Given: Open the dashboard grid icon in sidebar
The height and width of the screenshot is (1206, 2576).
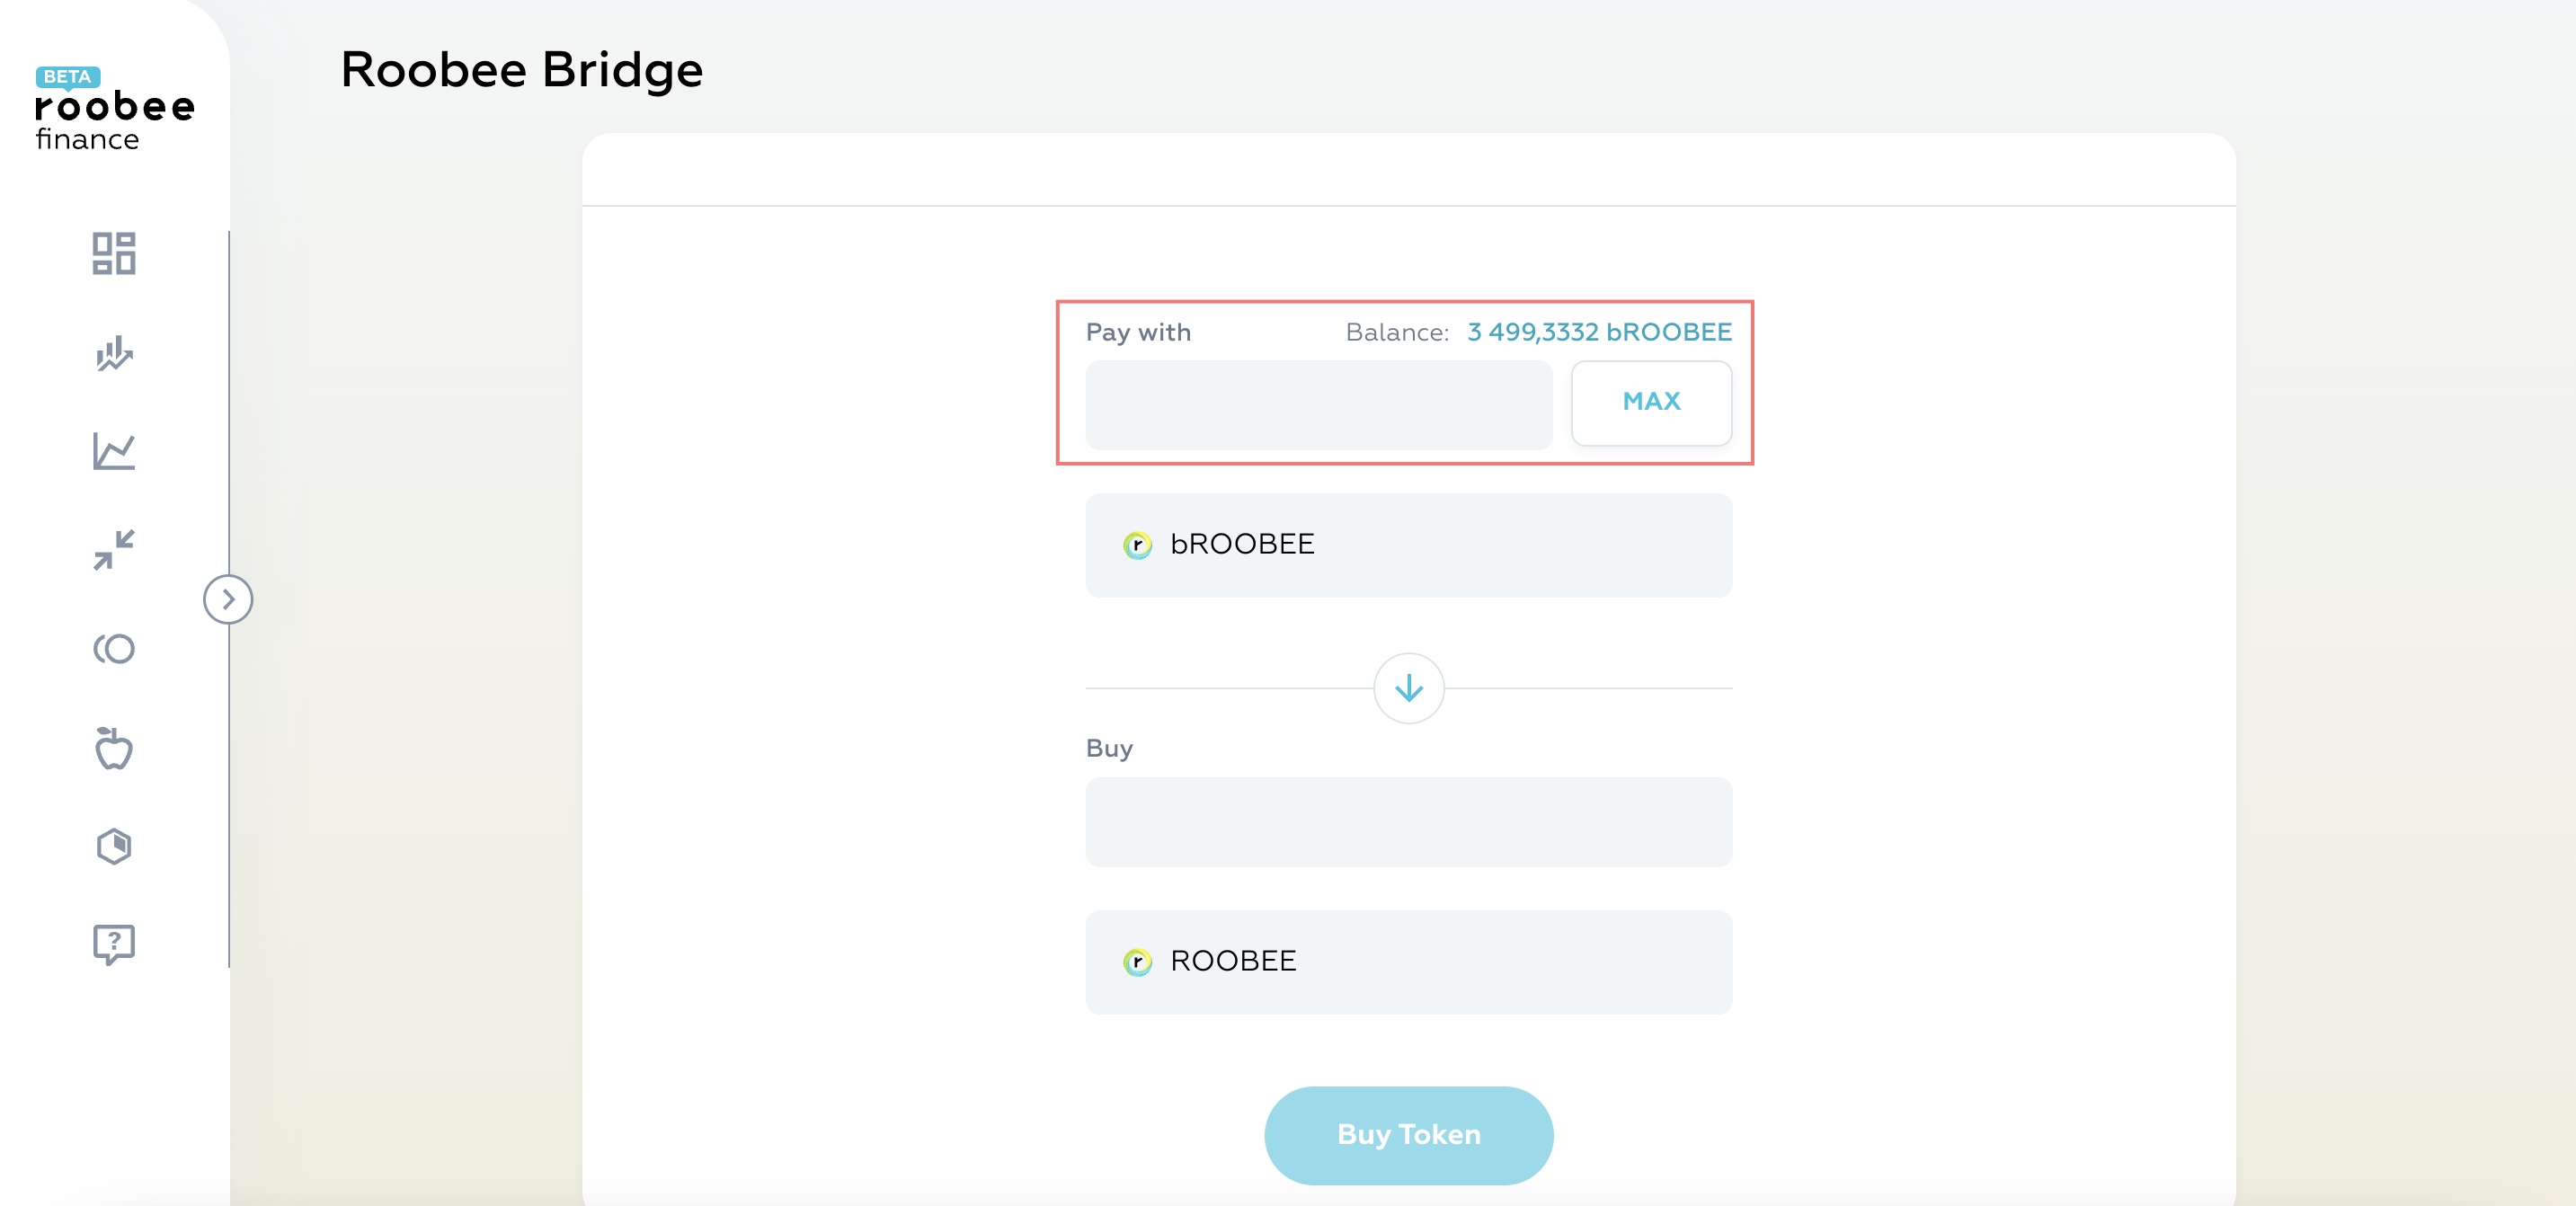Looking at the screenshot, I should (x=114, y=253).
